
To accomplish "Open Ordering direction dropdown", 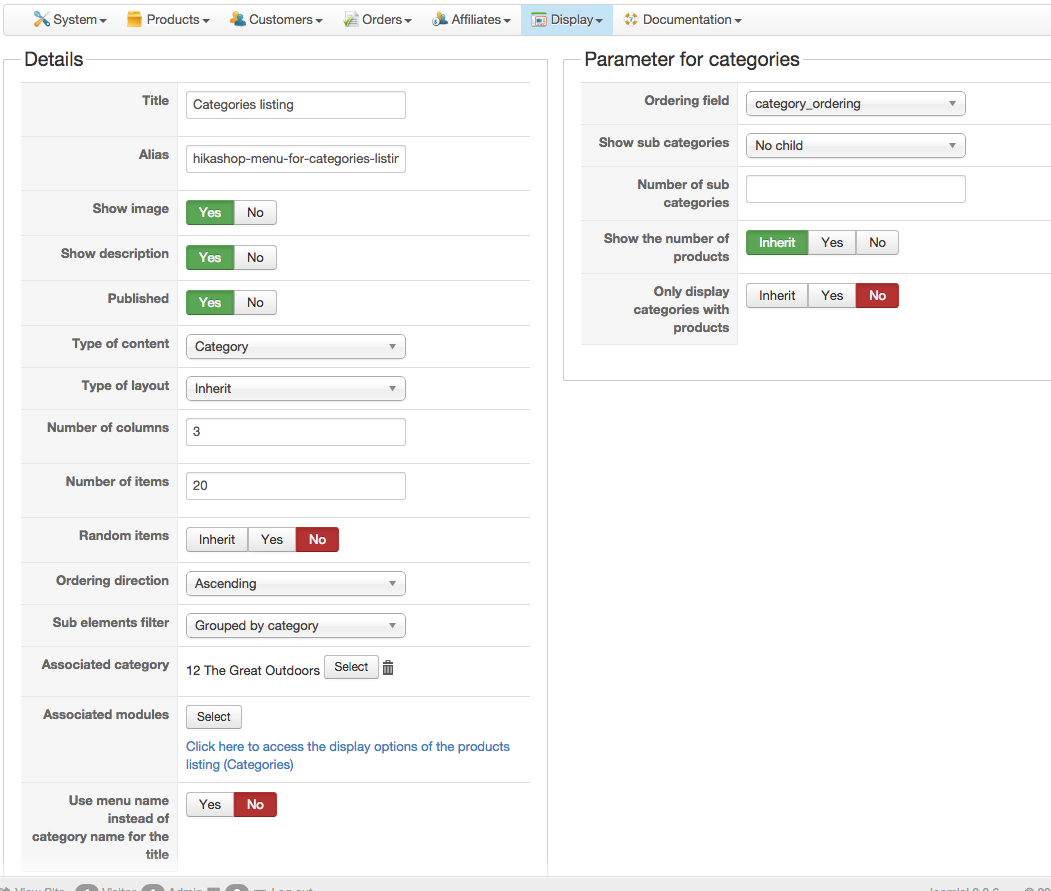I will click(x=296, y=584).
